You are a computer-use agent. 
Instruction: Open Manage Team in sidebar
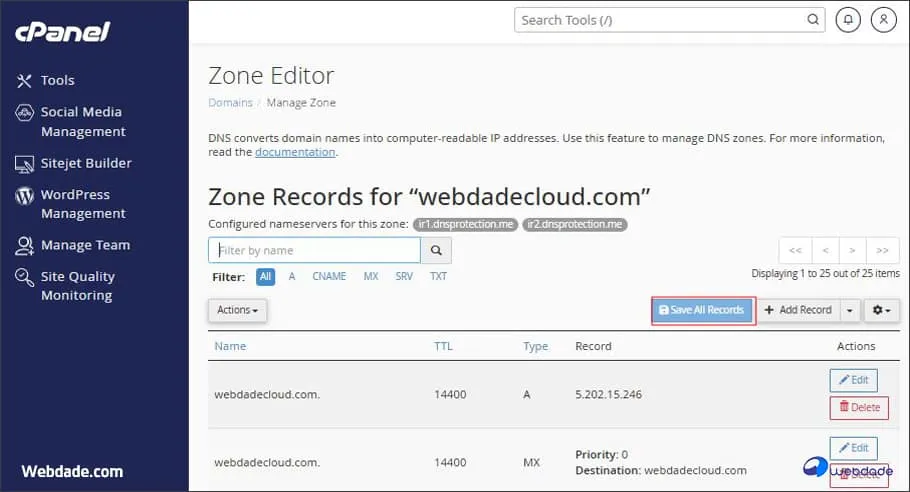(84, 245)
